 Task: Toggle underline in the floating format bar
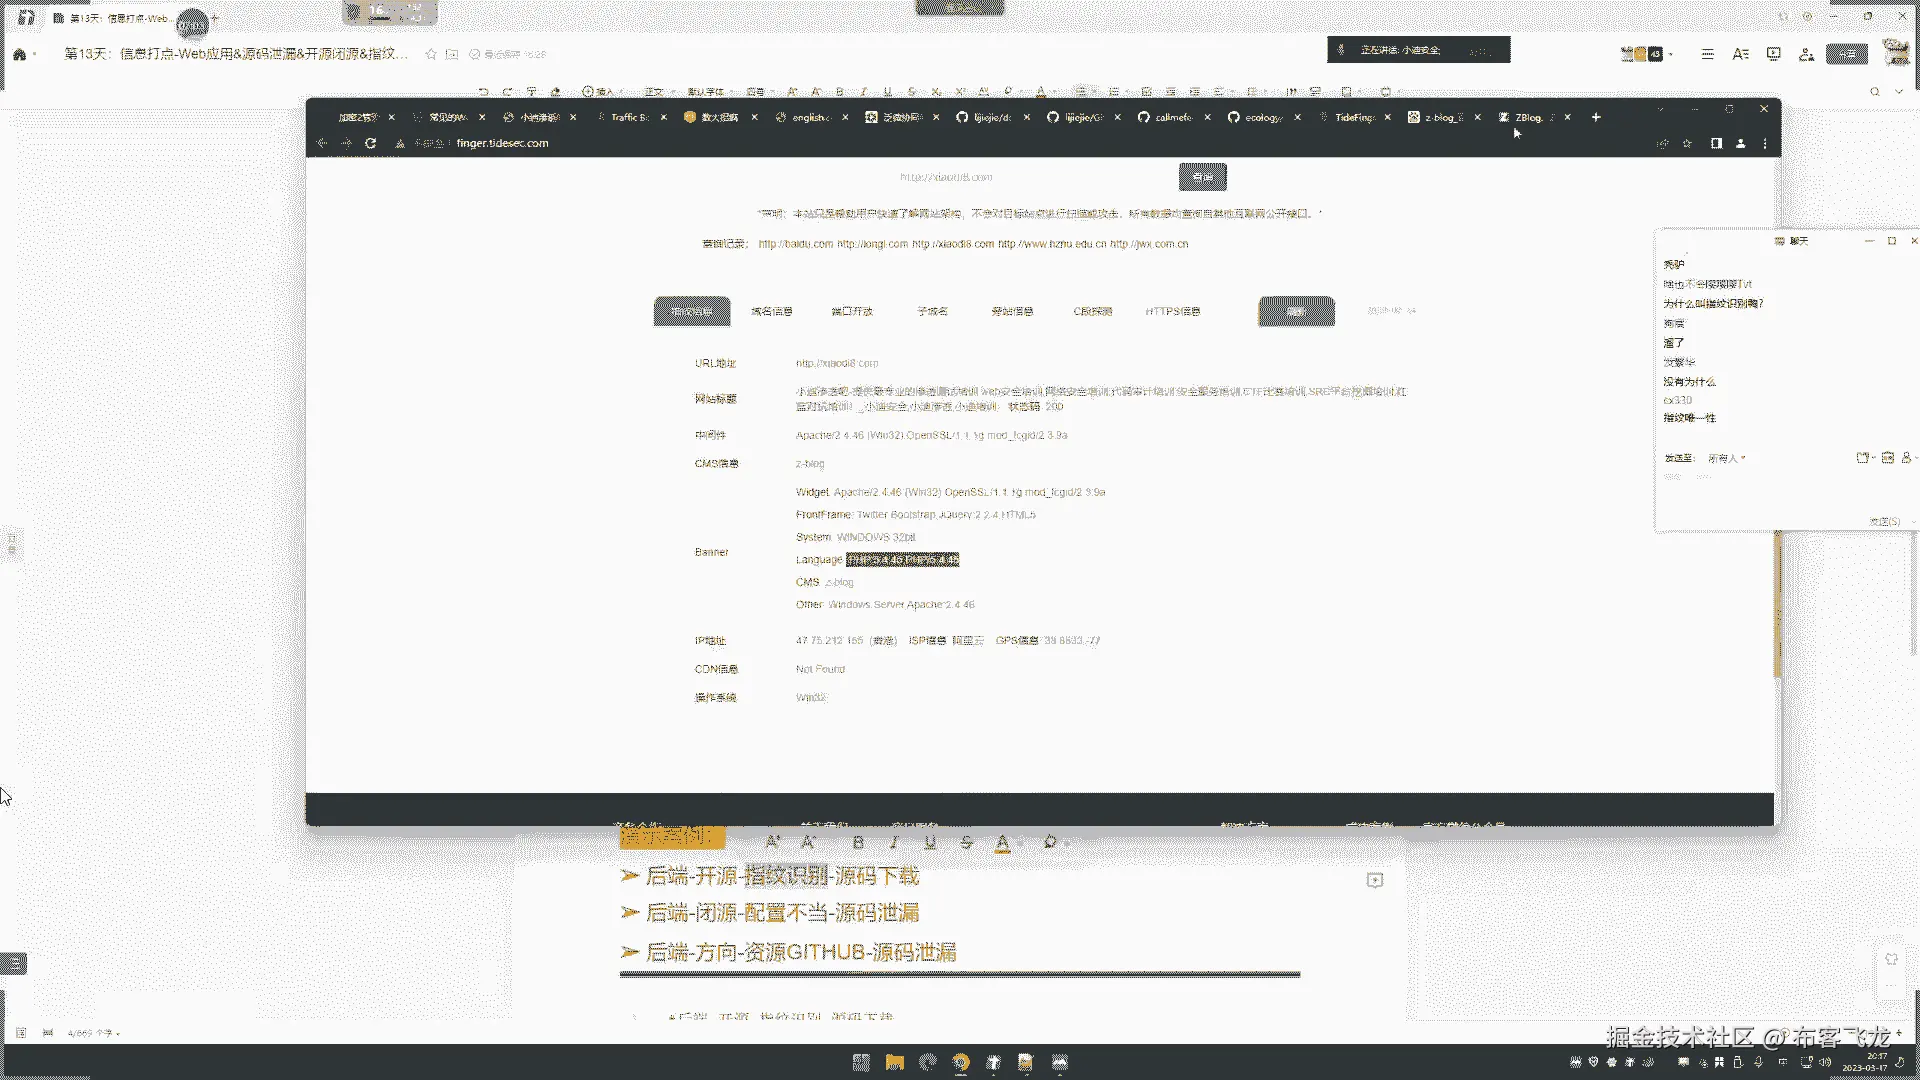tap(930, 842)
